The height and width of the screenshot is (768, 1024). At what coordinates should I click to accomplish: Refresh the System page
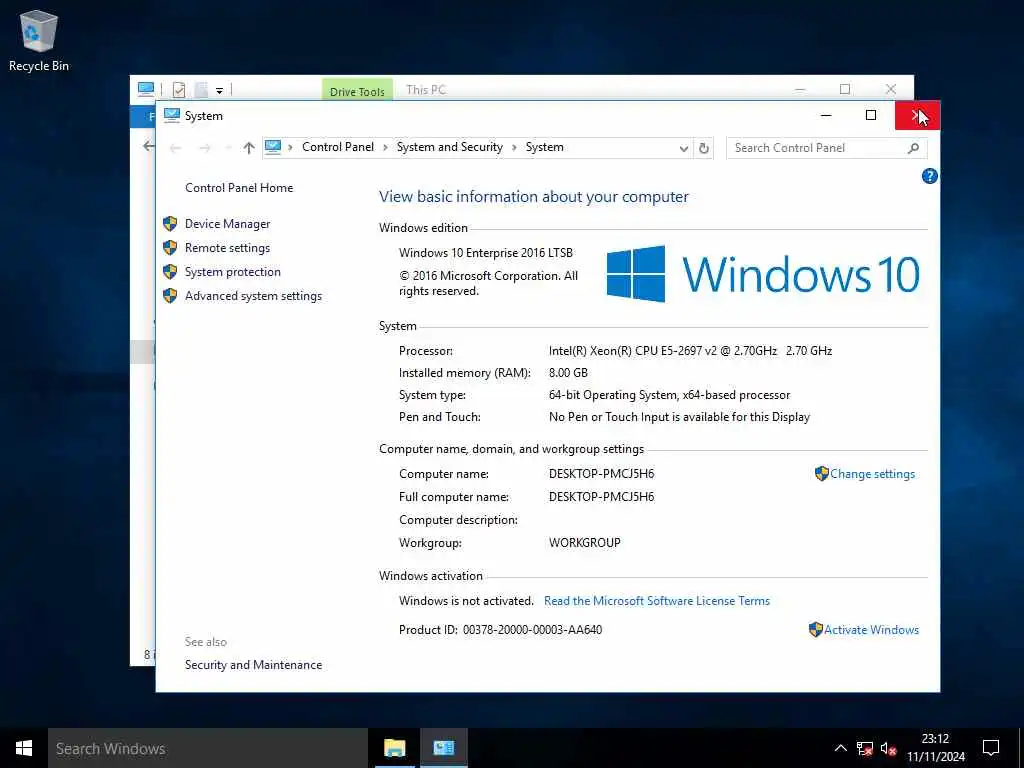point(703,148)
